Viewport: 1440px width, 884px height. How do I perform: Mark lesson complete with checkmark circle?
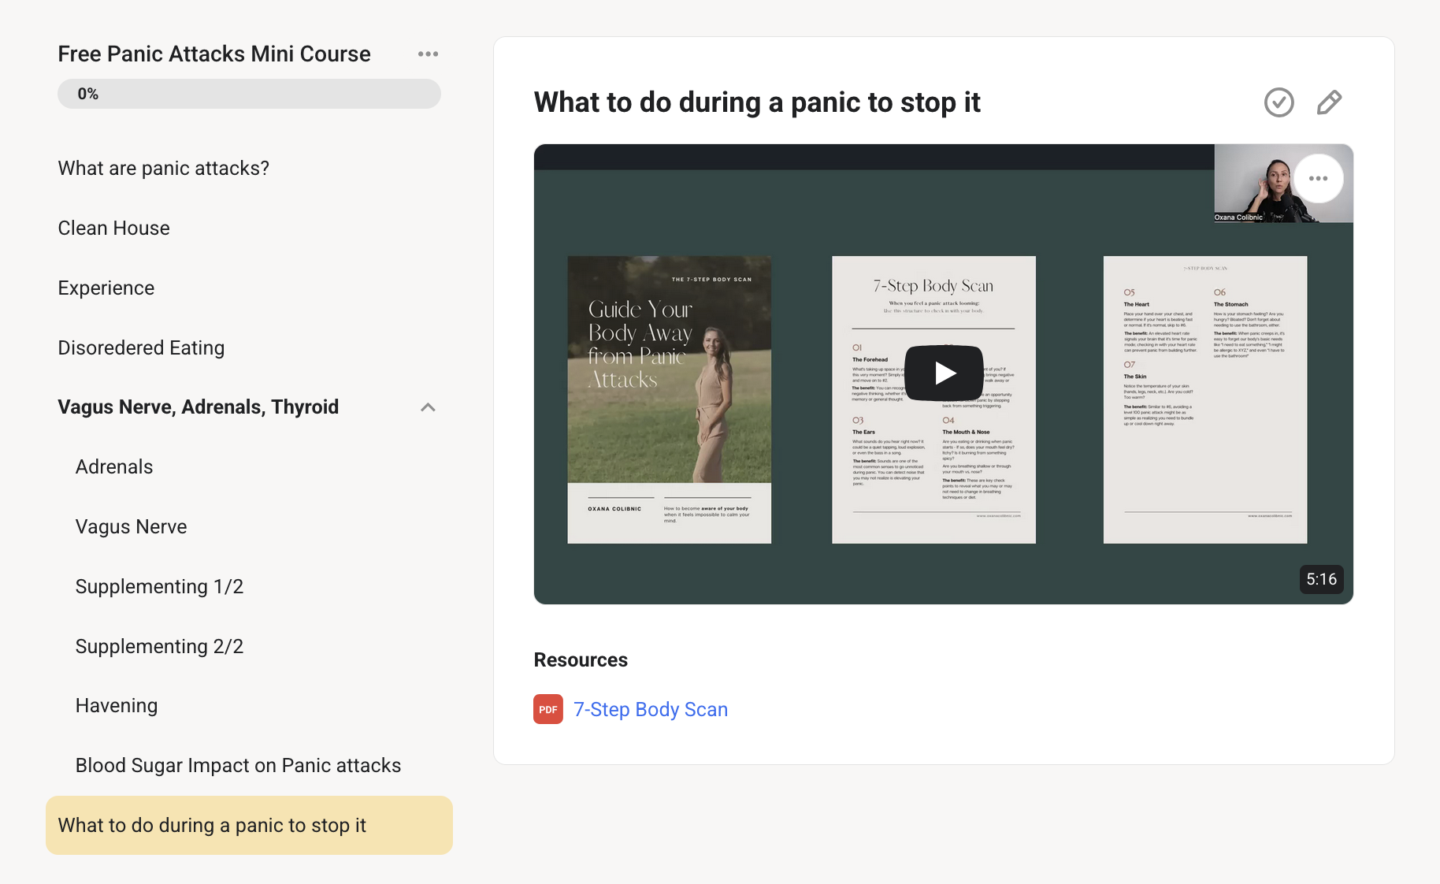[x=1278, y=102]
